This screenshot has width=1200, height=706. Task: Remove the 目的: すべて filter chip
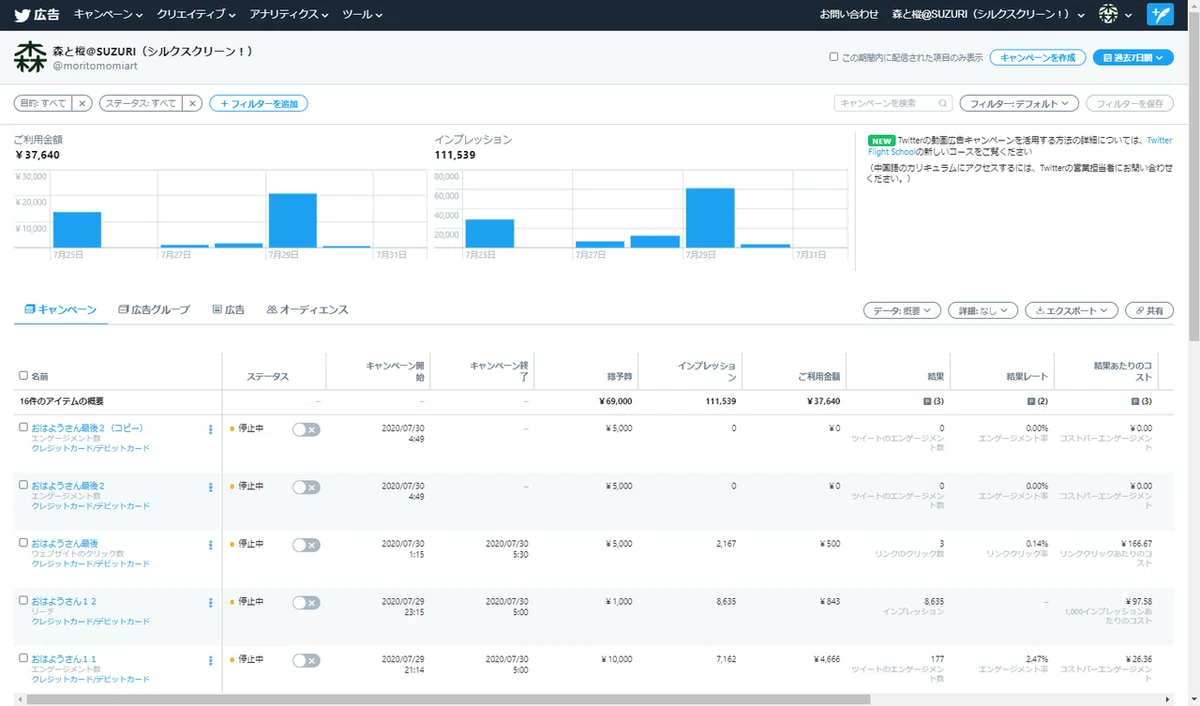click(82, 103)
